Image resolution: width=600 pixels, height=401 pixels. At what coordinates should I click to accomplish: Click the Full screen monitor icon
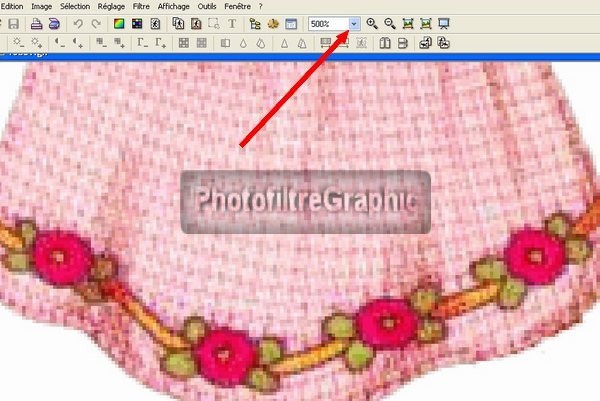(444, 23)
